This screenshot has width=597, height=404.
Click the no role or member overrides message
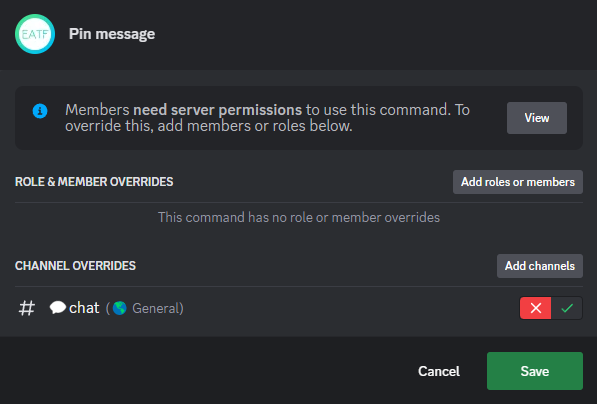(299, 217)
